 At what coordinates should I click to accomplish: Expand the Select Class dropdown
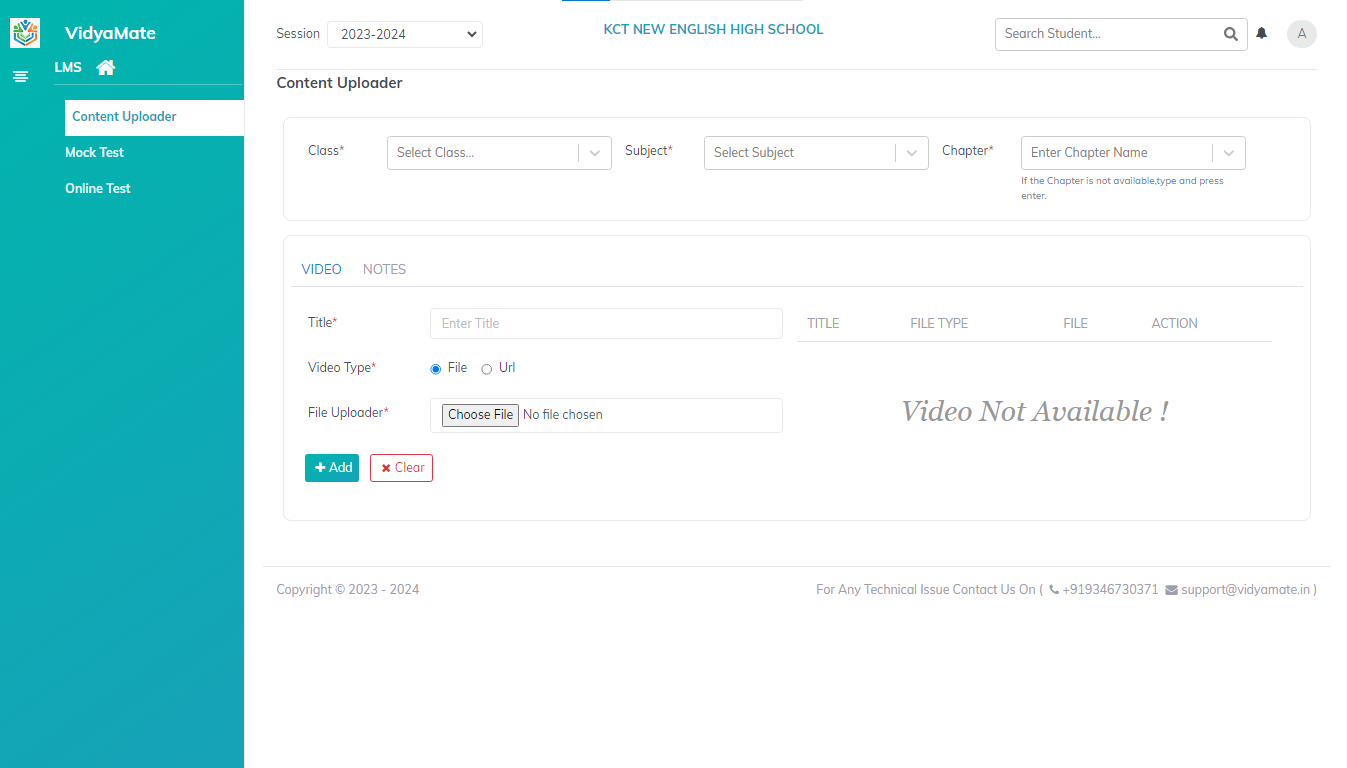click(498, 153)
